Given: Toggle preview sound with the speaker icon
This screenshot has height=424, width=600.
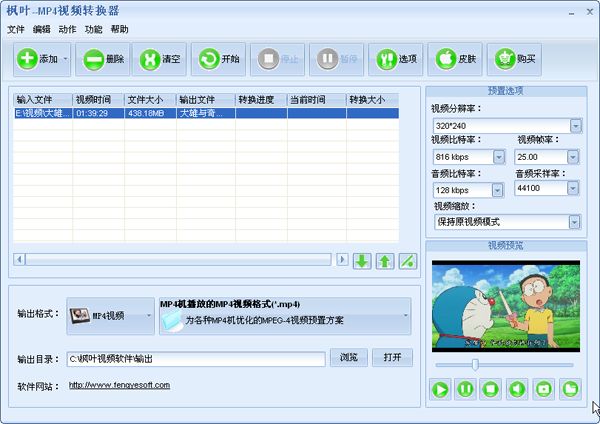Looking at the screenshot, I should (x=517, y=390).
